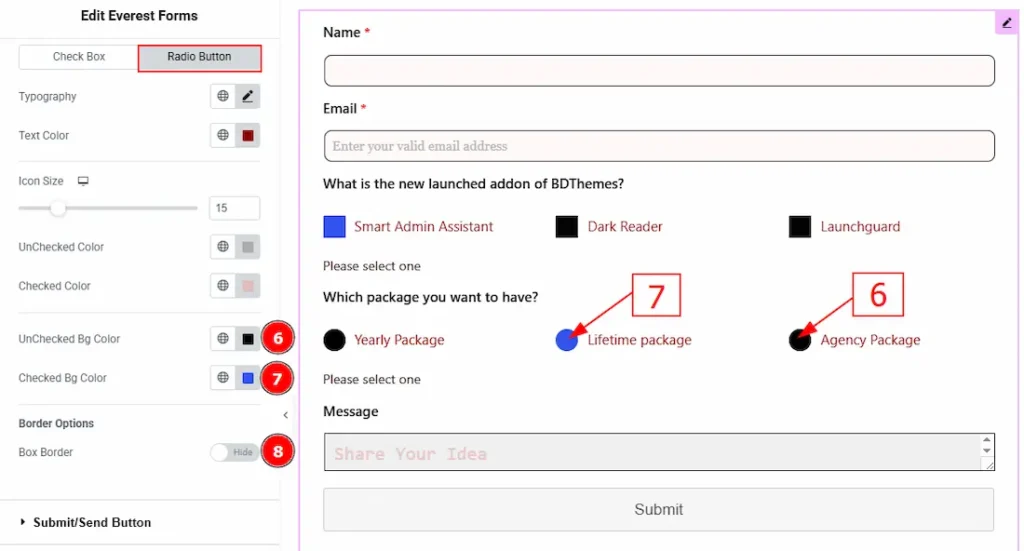Switch to the Radio Button tab

pos(199,57)
